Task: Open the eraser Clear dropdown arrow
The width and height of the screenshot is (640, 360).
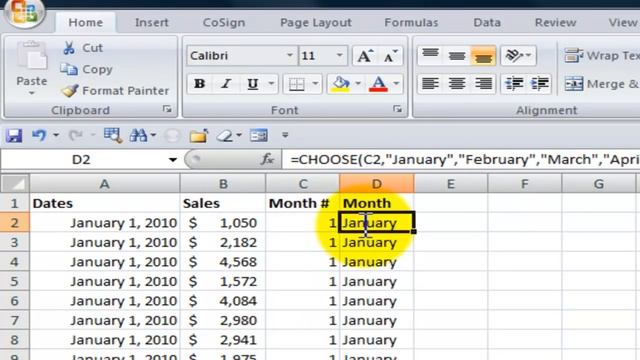Action: tap(239, 136)
